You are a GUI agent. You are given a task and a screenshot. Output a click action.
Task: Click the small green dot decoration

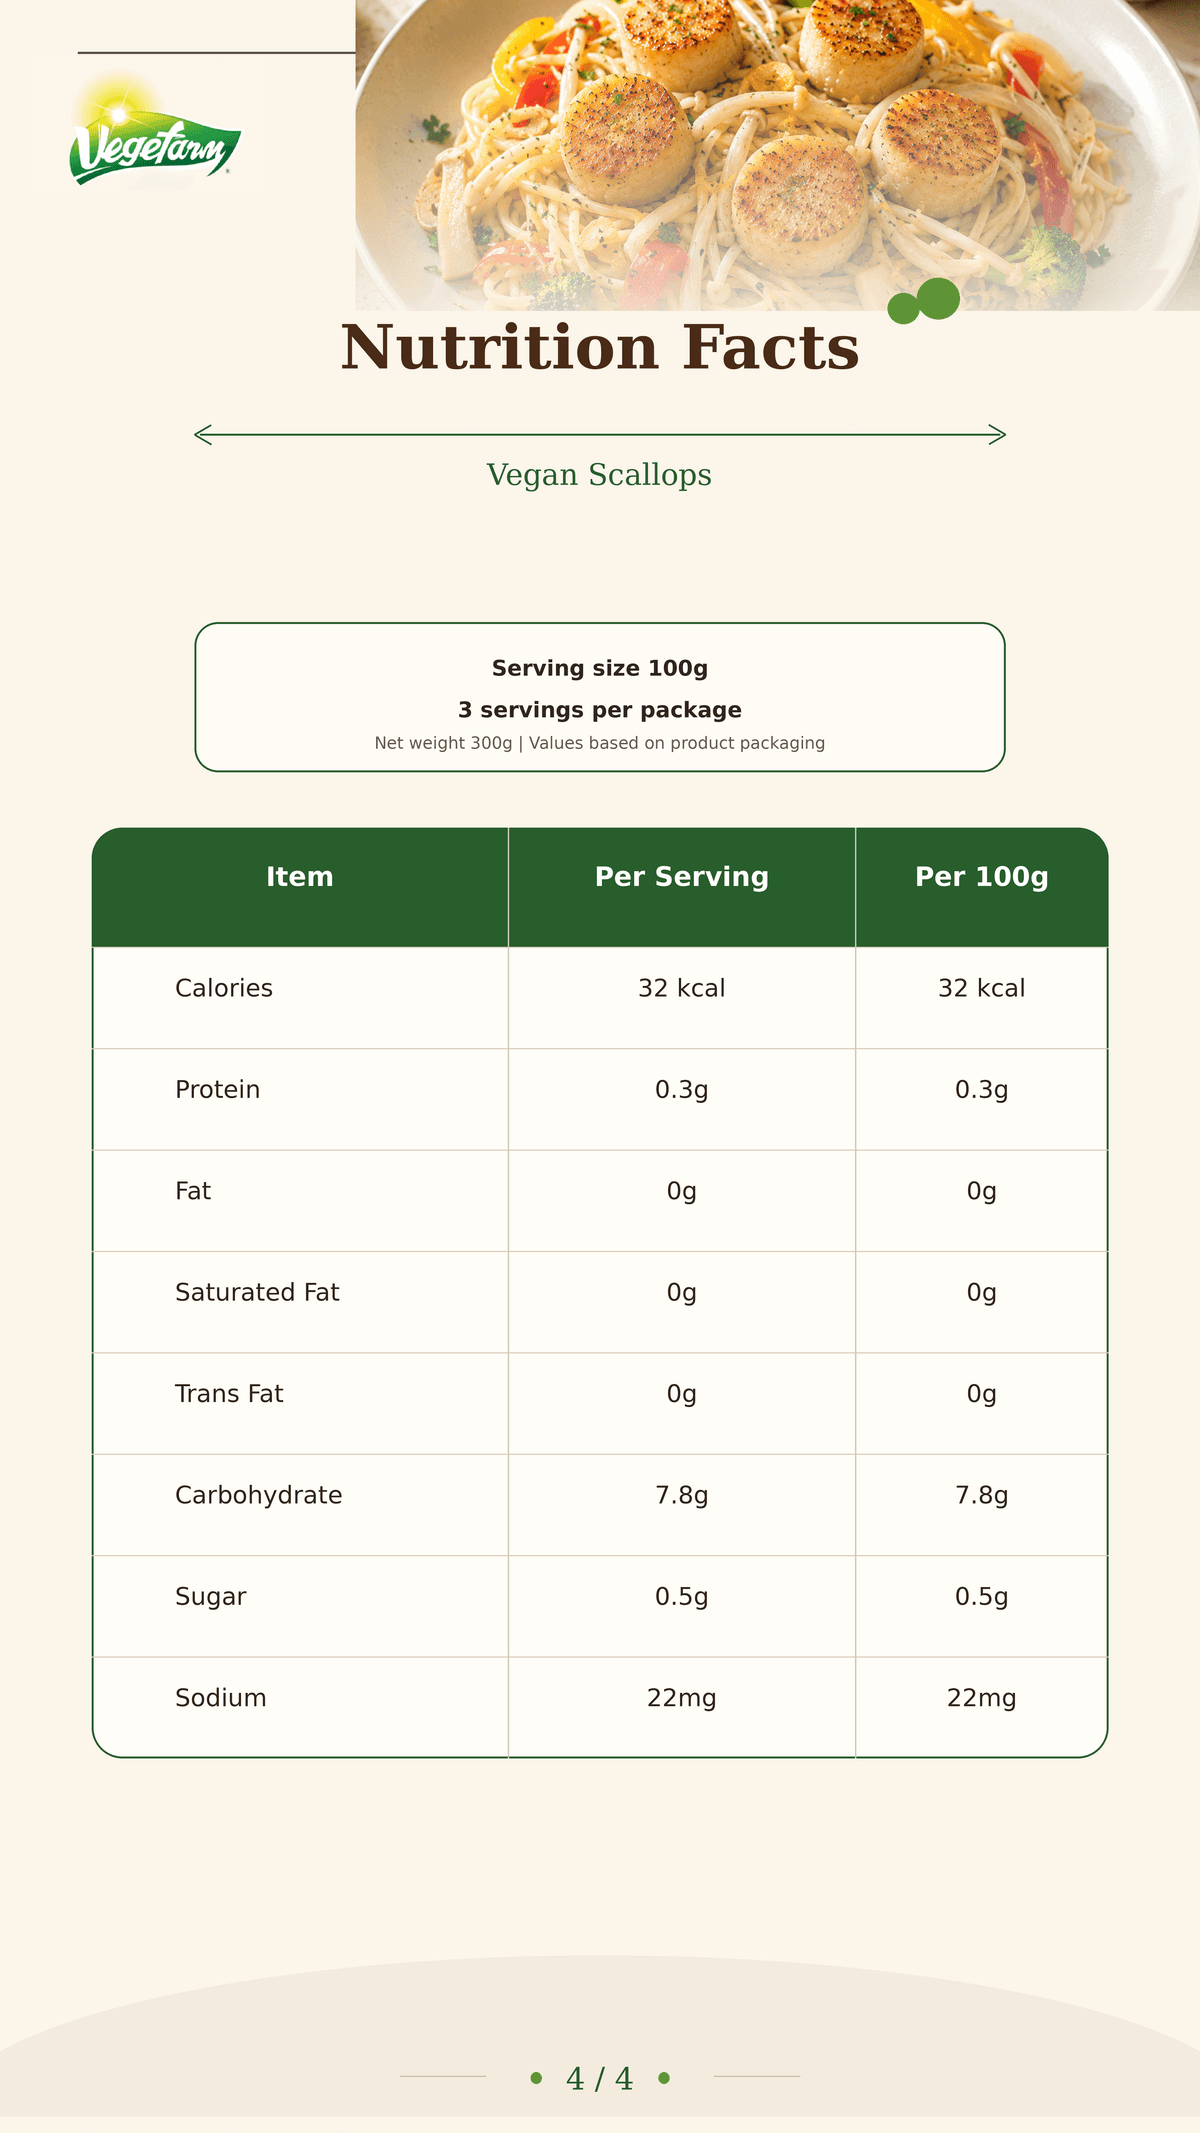coord(903,309)
